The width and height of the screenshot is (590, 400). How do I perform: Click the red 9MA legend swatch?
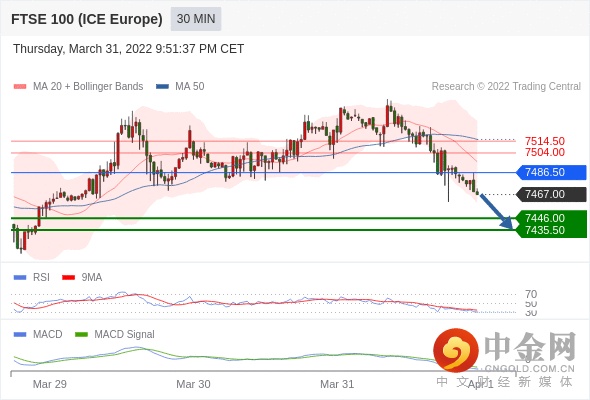(x=68, y=278)
